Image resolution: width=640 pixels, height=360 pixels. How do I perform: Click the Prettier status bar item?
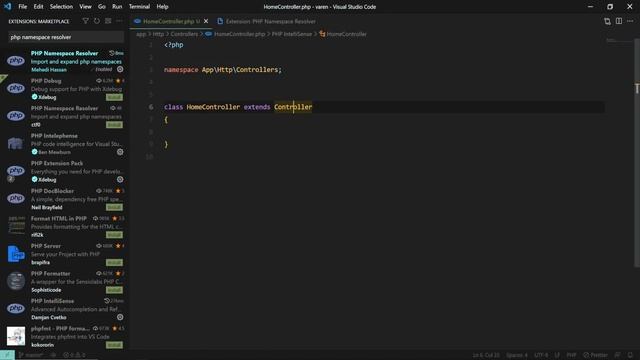tap(596, 355)
